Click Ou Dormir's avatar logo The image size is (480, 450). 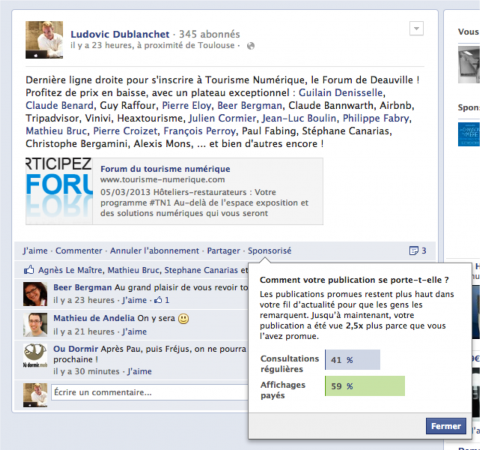coord(35,356)
